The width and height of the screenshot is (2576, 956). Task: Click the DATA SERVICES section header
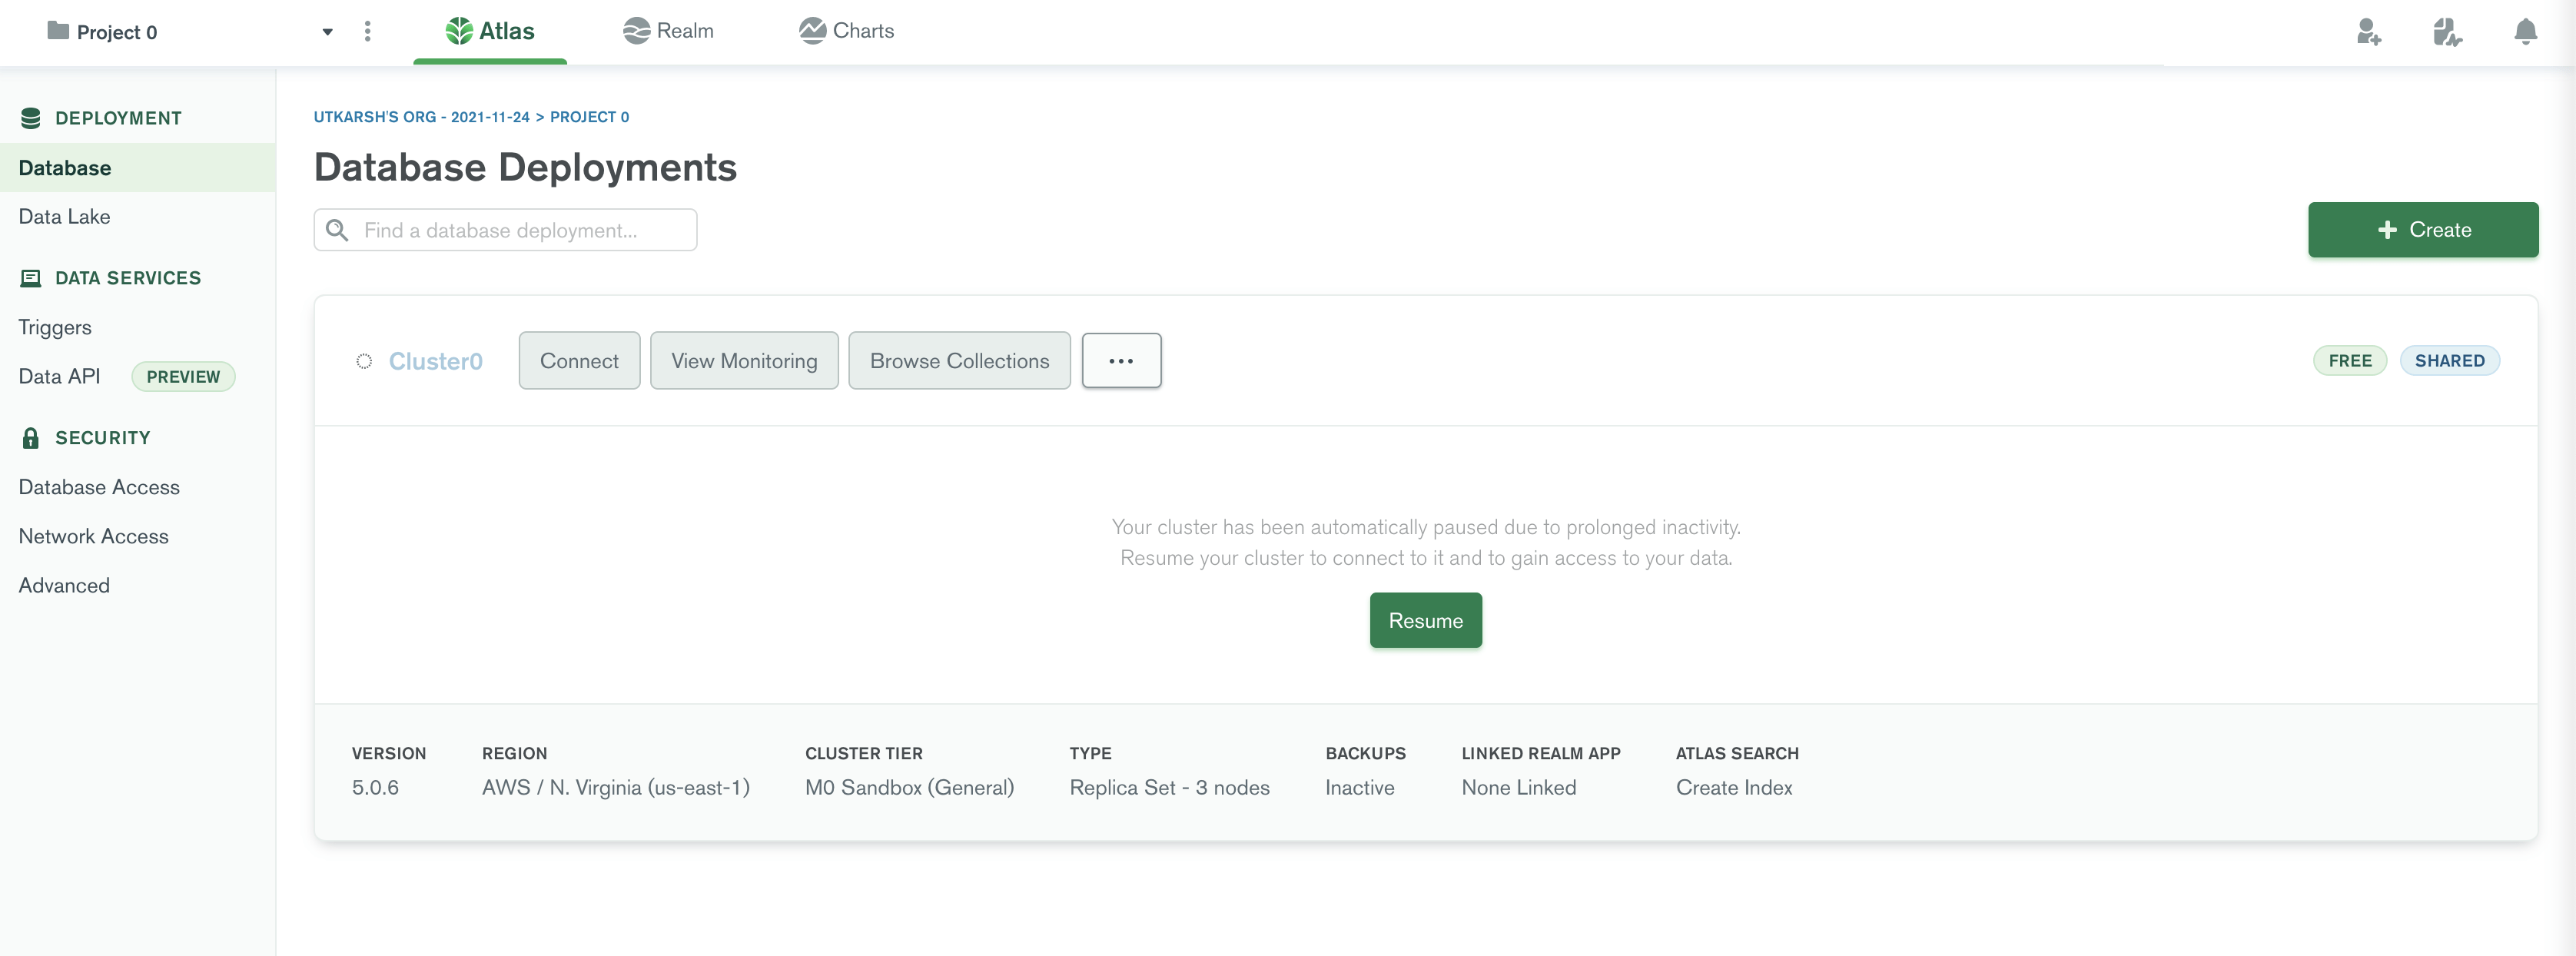click(128, 278)
